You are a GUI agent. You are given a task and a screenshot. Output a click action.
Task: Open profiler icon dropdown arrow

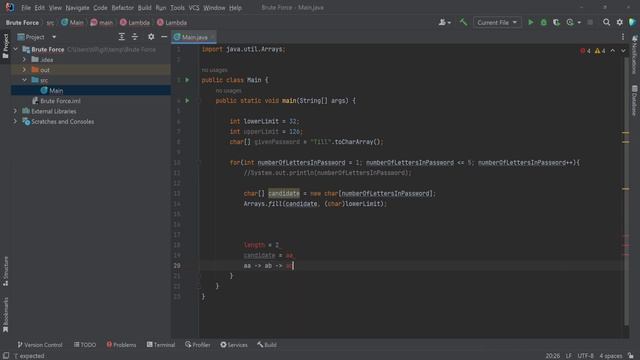point(579,23)
